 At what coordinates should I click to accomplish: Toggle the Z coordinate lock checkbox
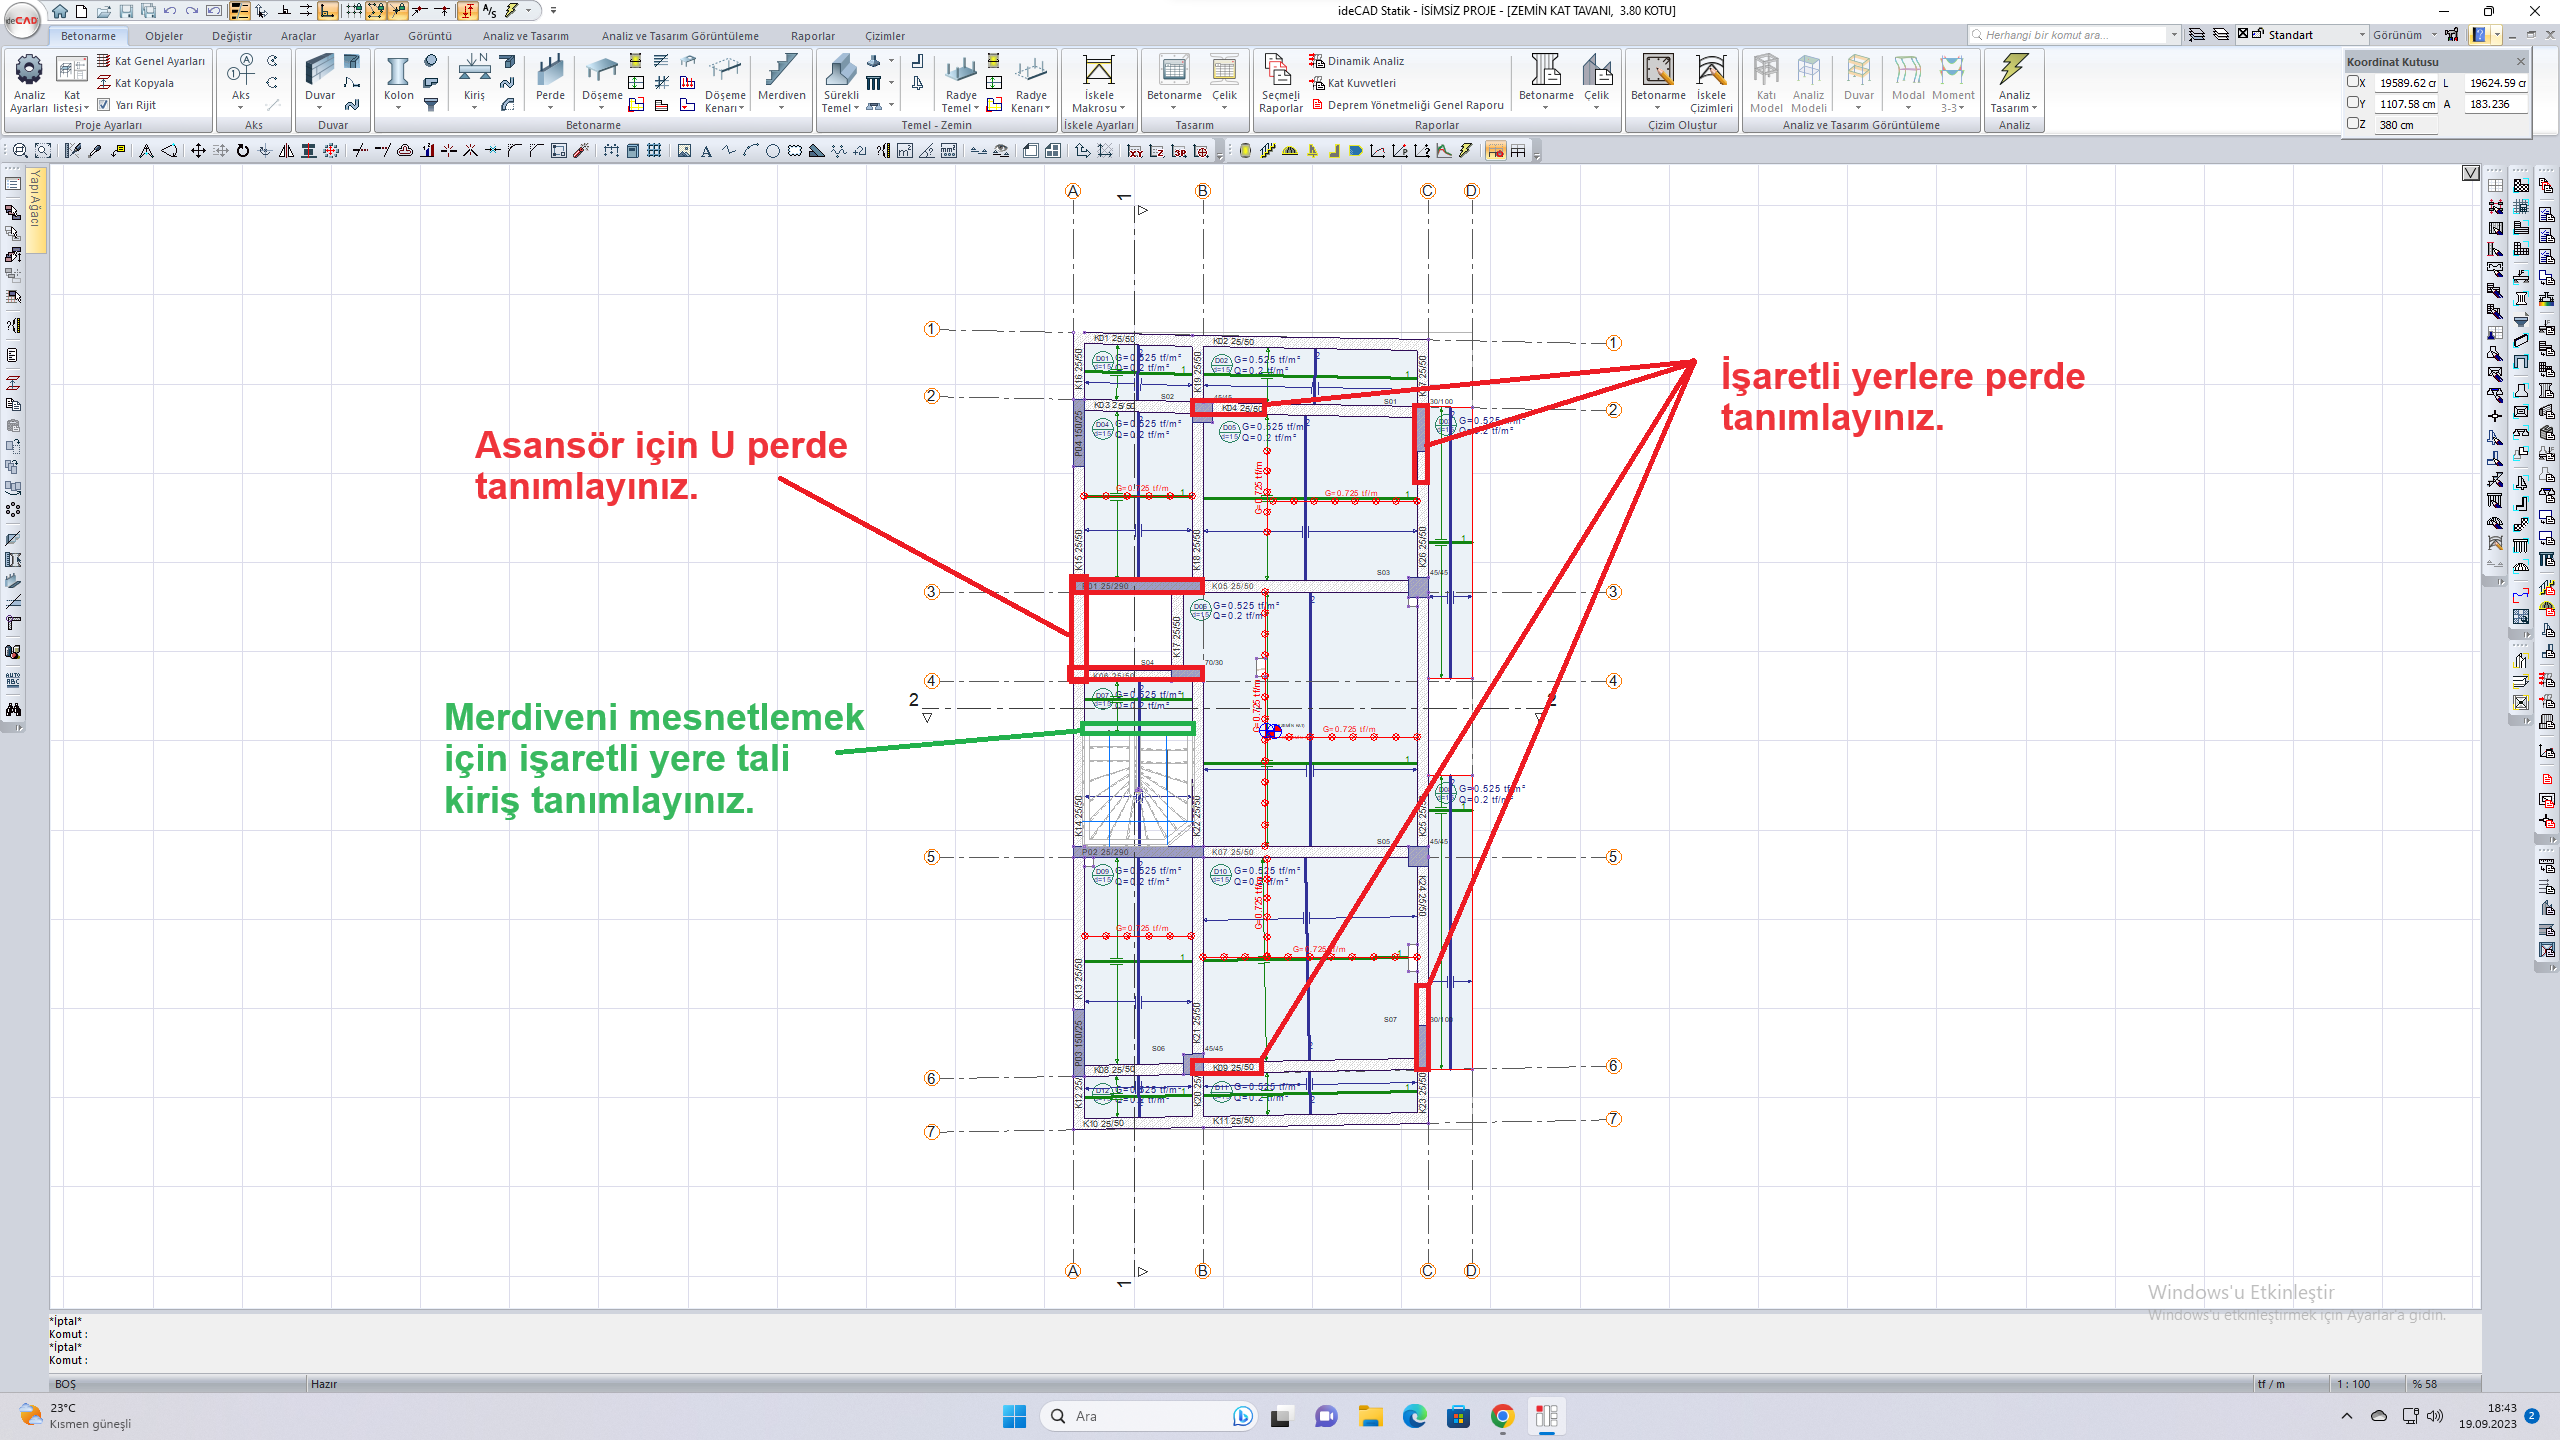[2353, 124]
